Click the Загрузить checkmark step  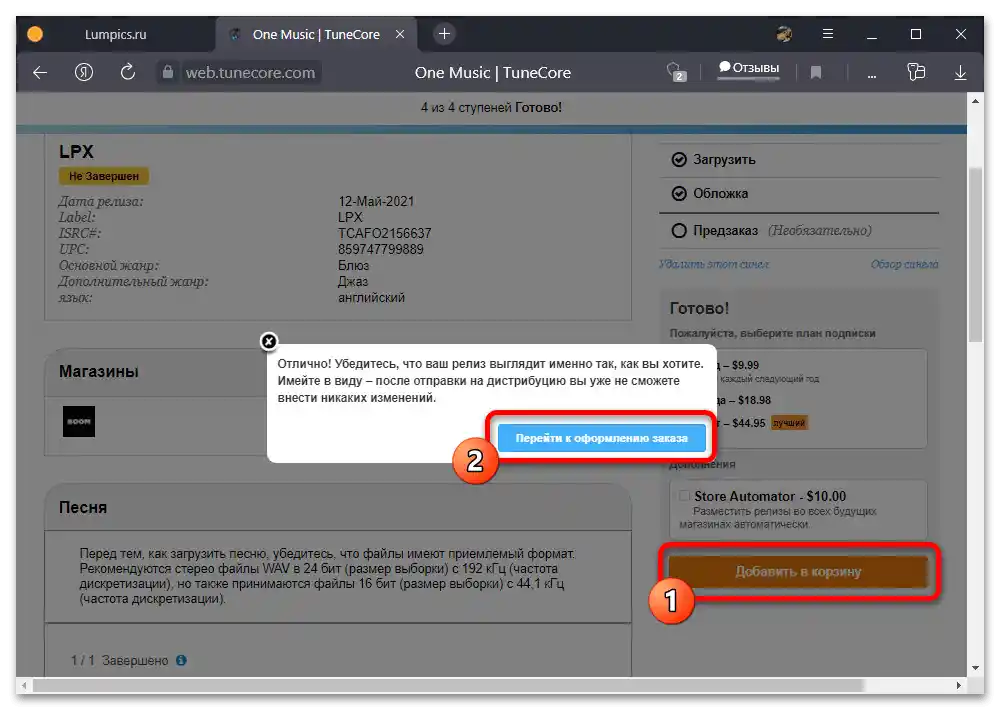click(679, 159)
